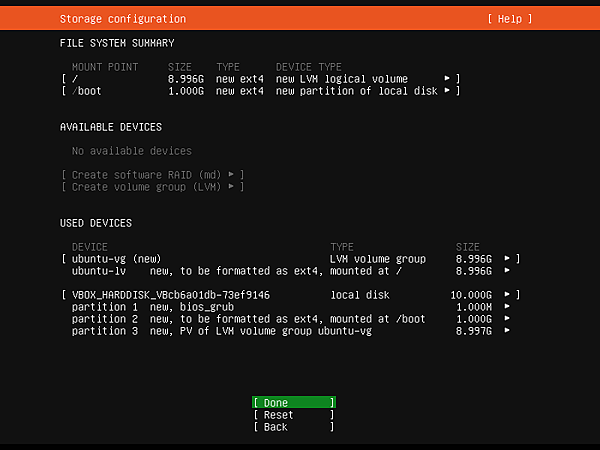
Task: Click arrow beside Create software RAID
Action: click(x=231, y=174)
